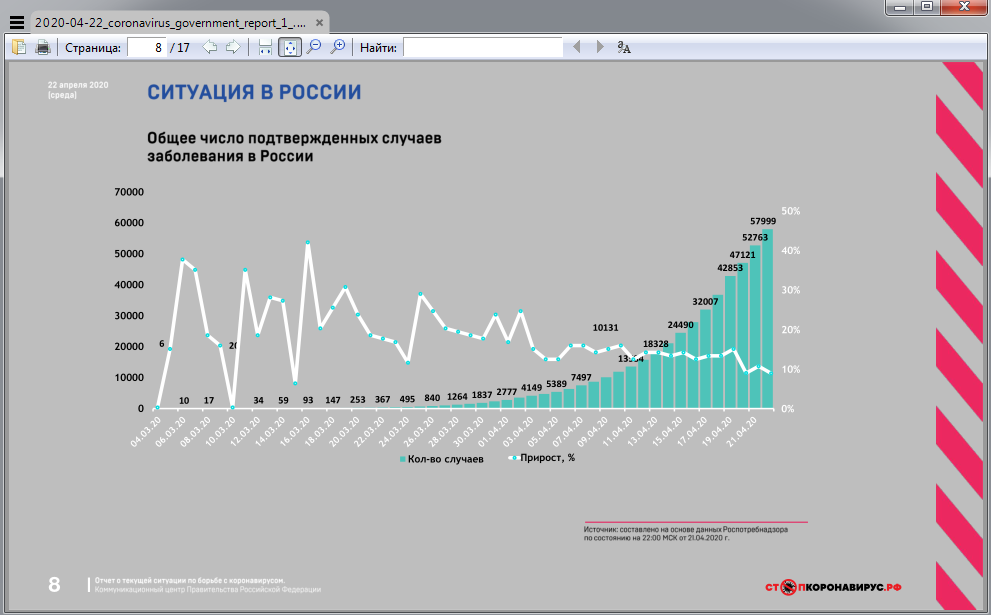Maximize the PDF viewer window
Screen dimensions: 991x615
click(x=927, y=7)
